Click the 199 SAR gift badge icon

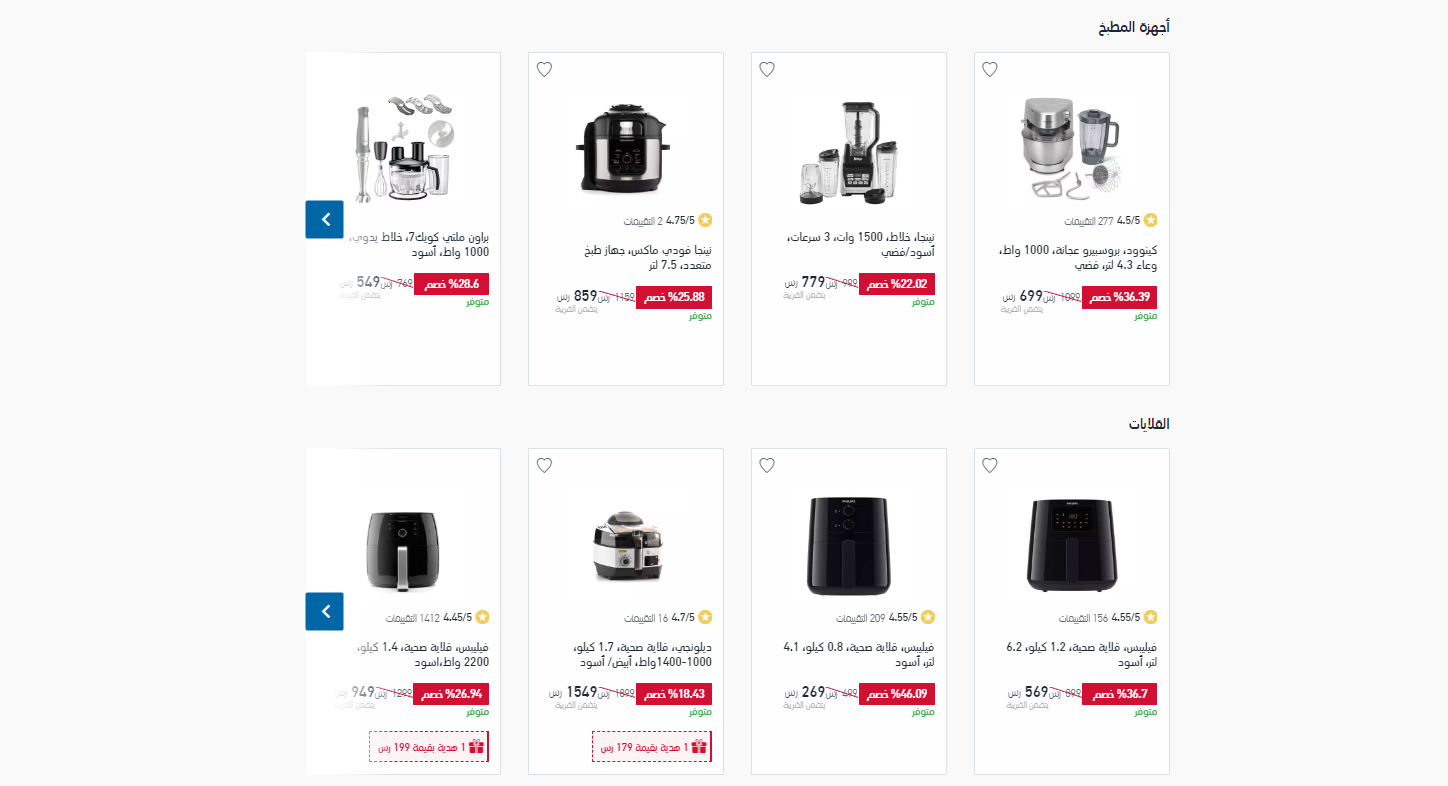click(x=476, y=747)
